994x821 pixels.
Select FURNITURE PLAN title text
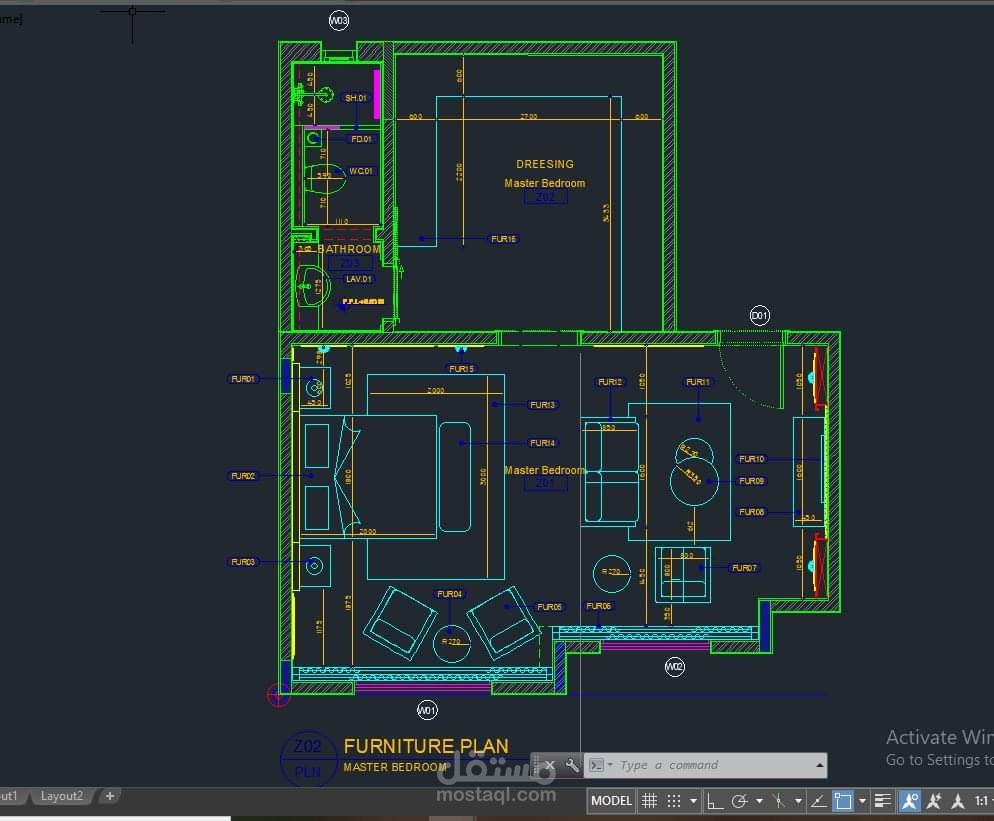tap(426, 746)
